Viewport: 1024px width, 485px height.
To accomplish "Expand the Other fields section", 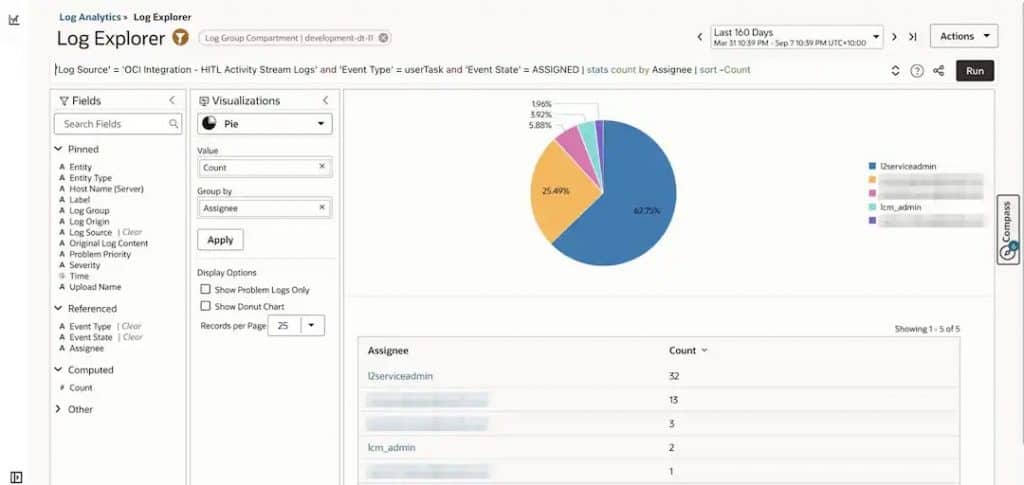I will coord(58,409).
